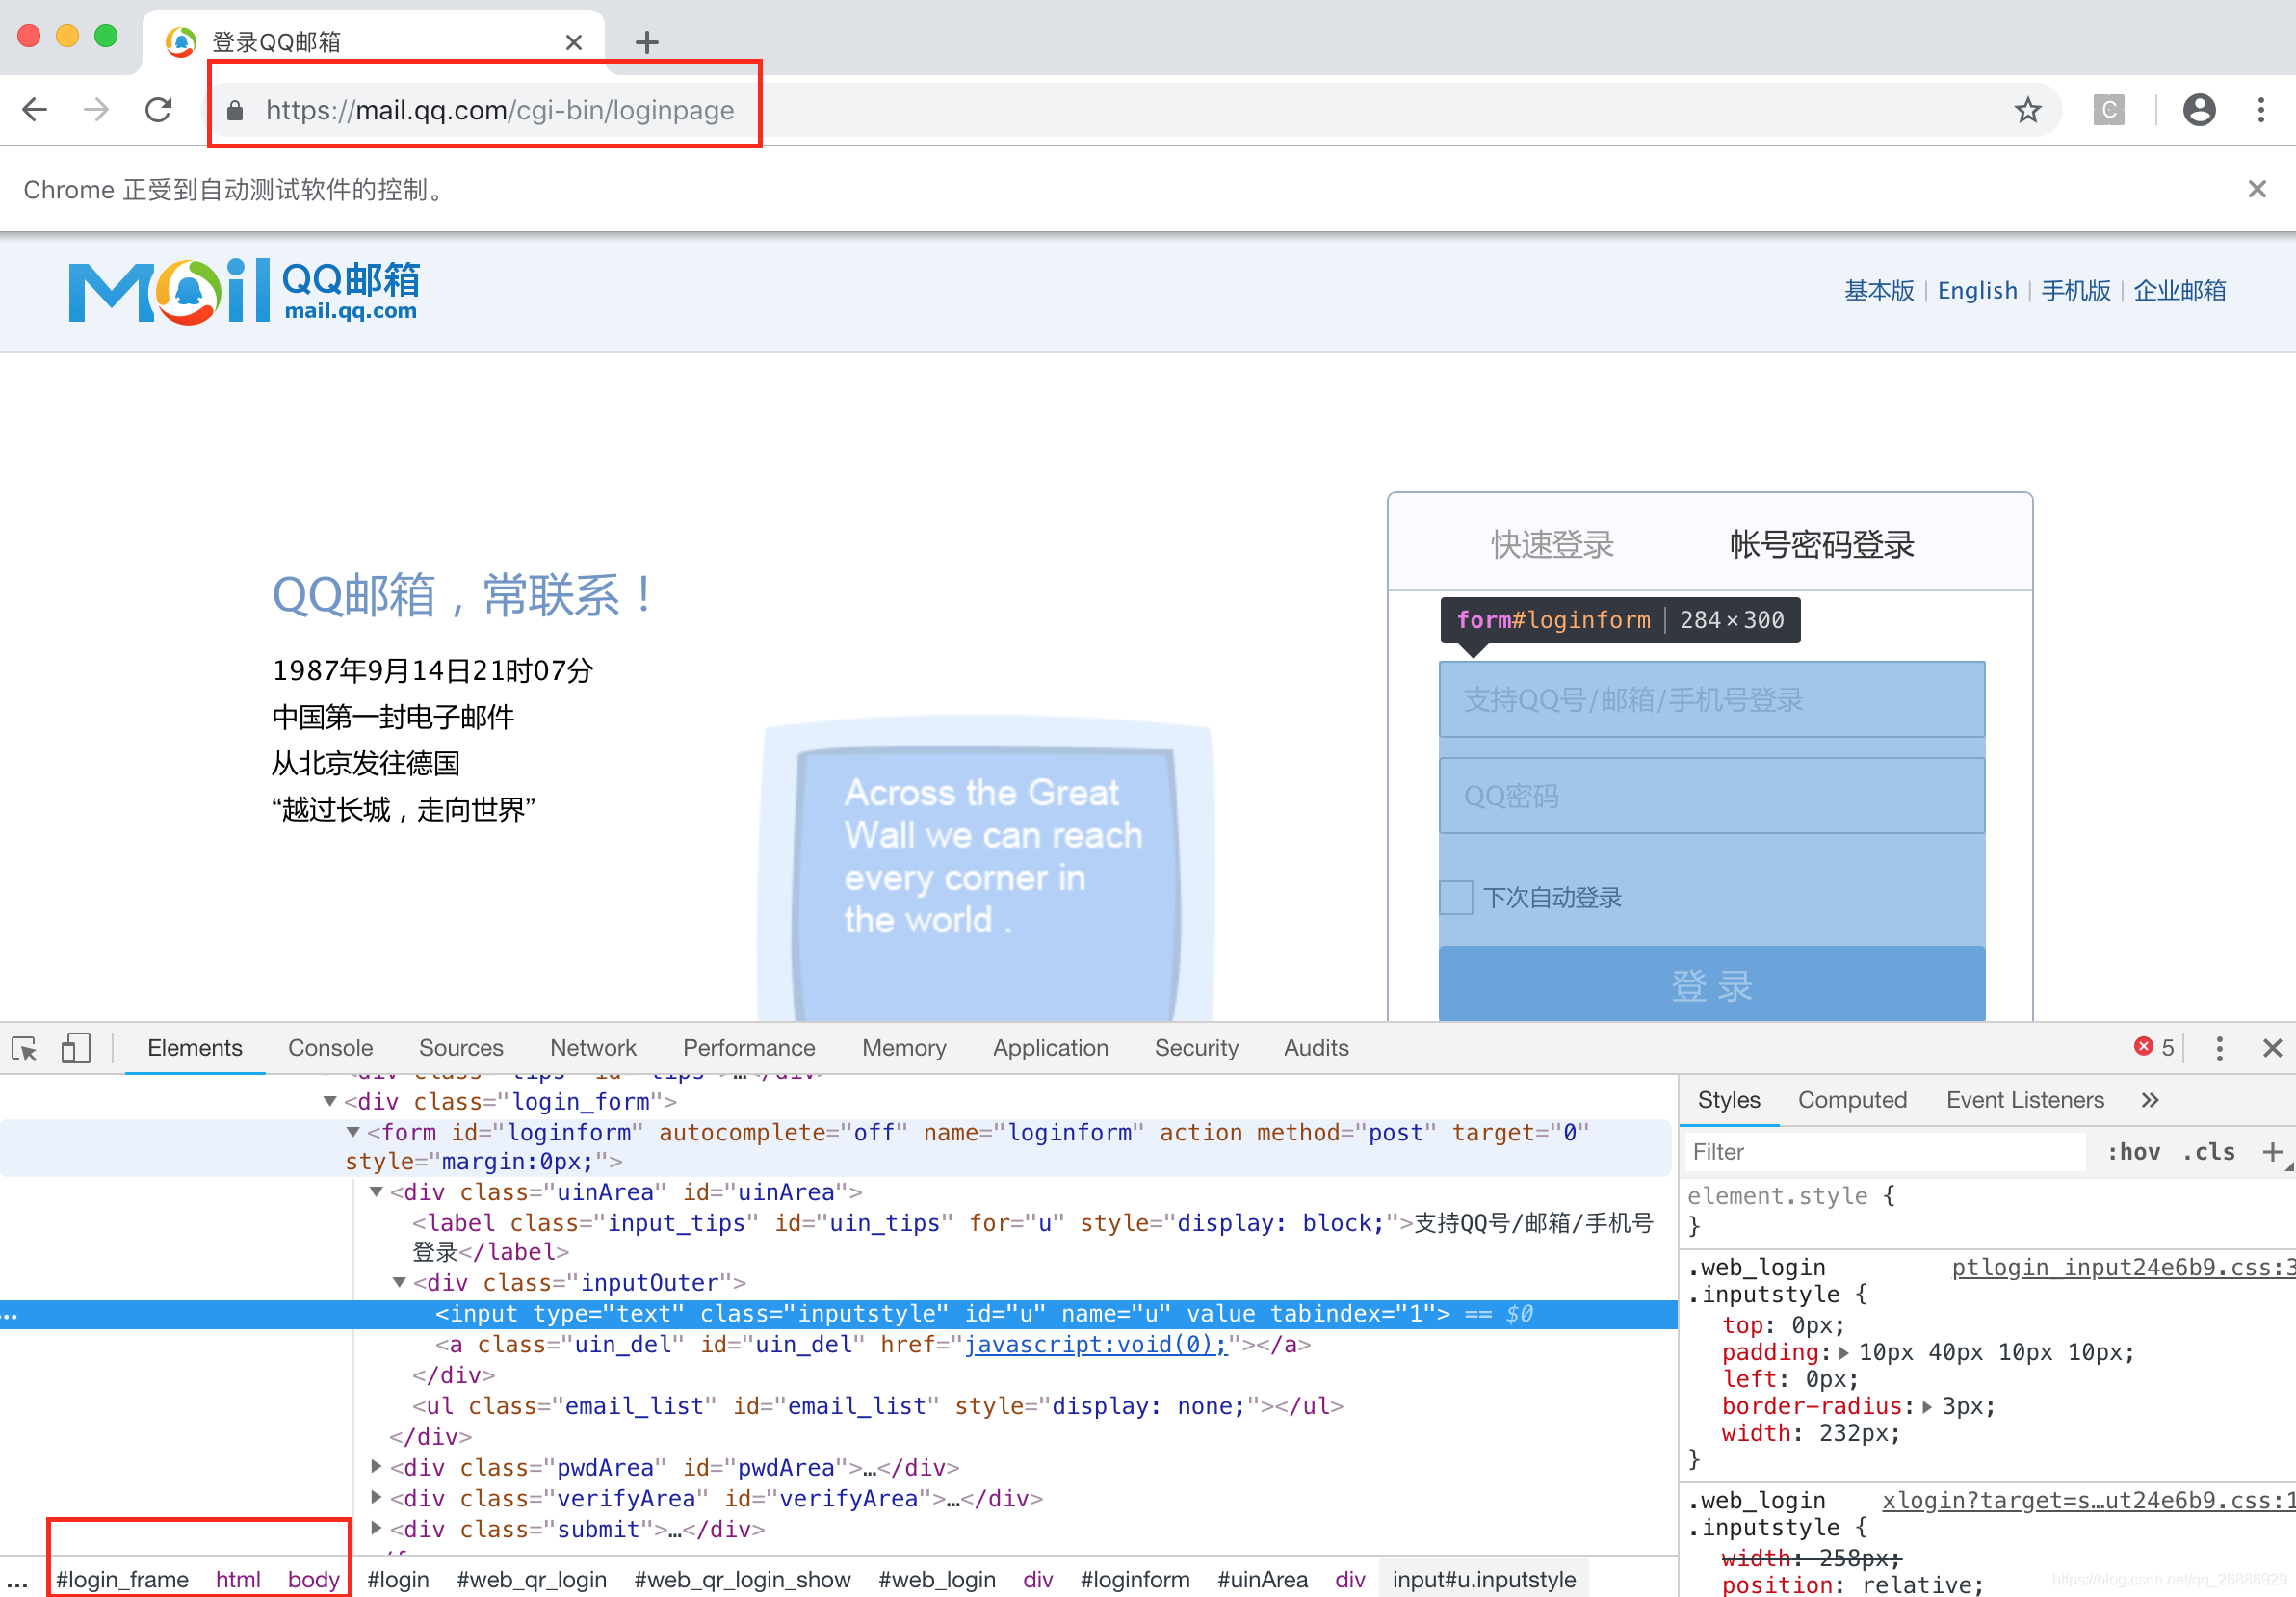Image resolution: width=2296 pixels, height=1597 pixels.
Task: Bookmark this page with the star icon
Action: (2027, 109)
